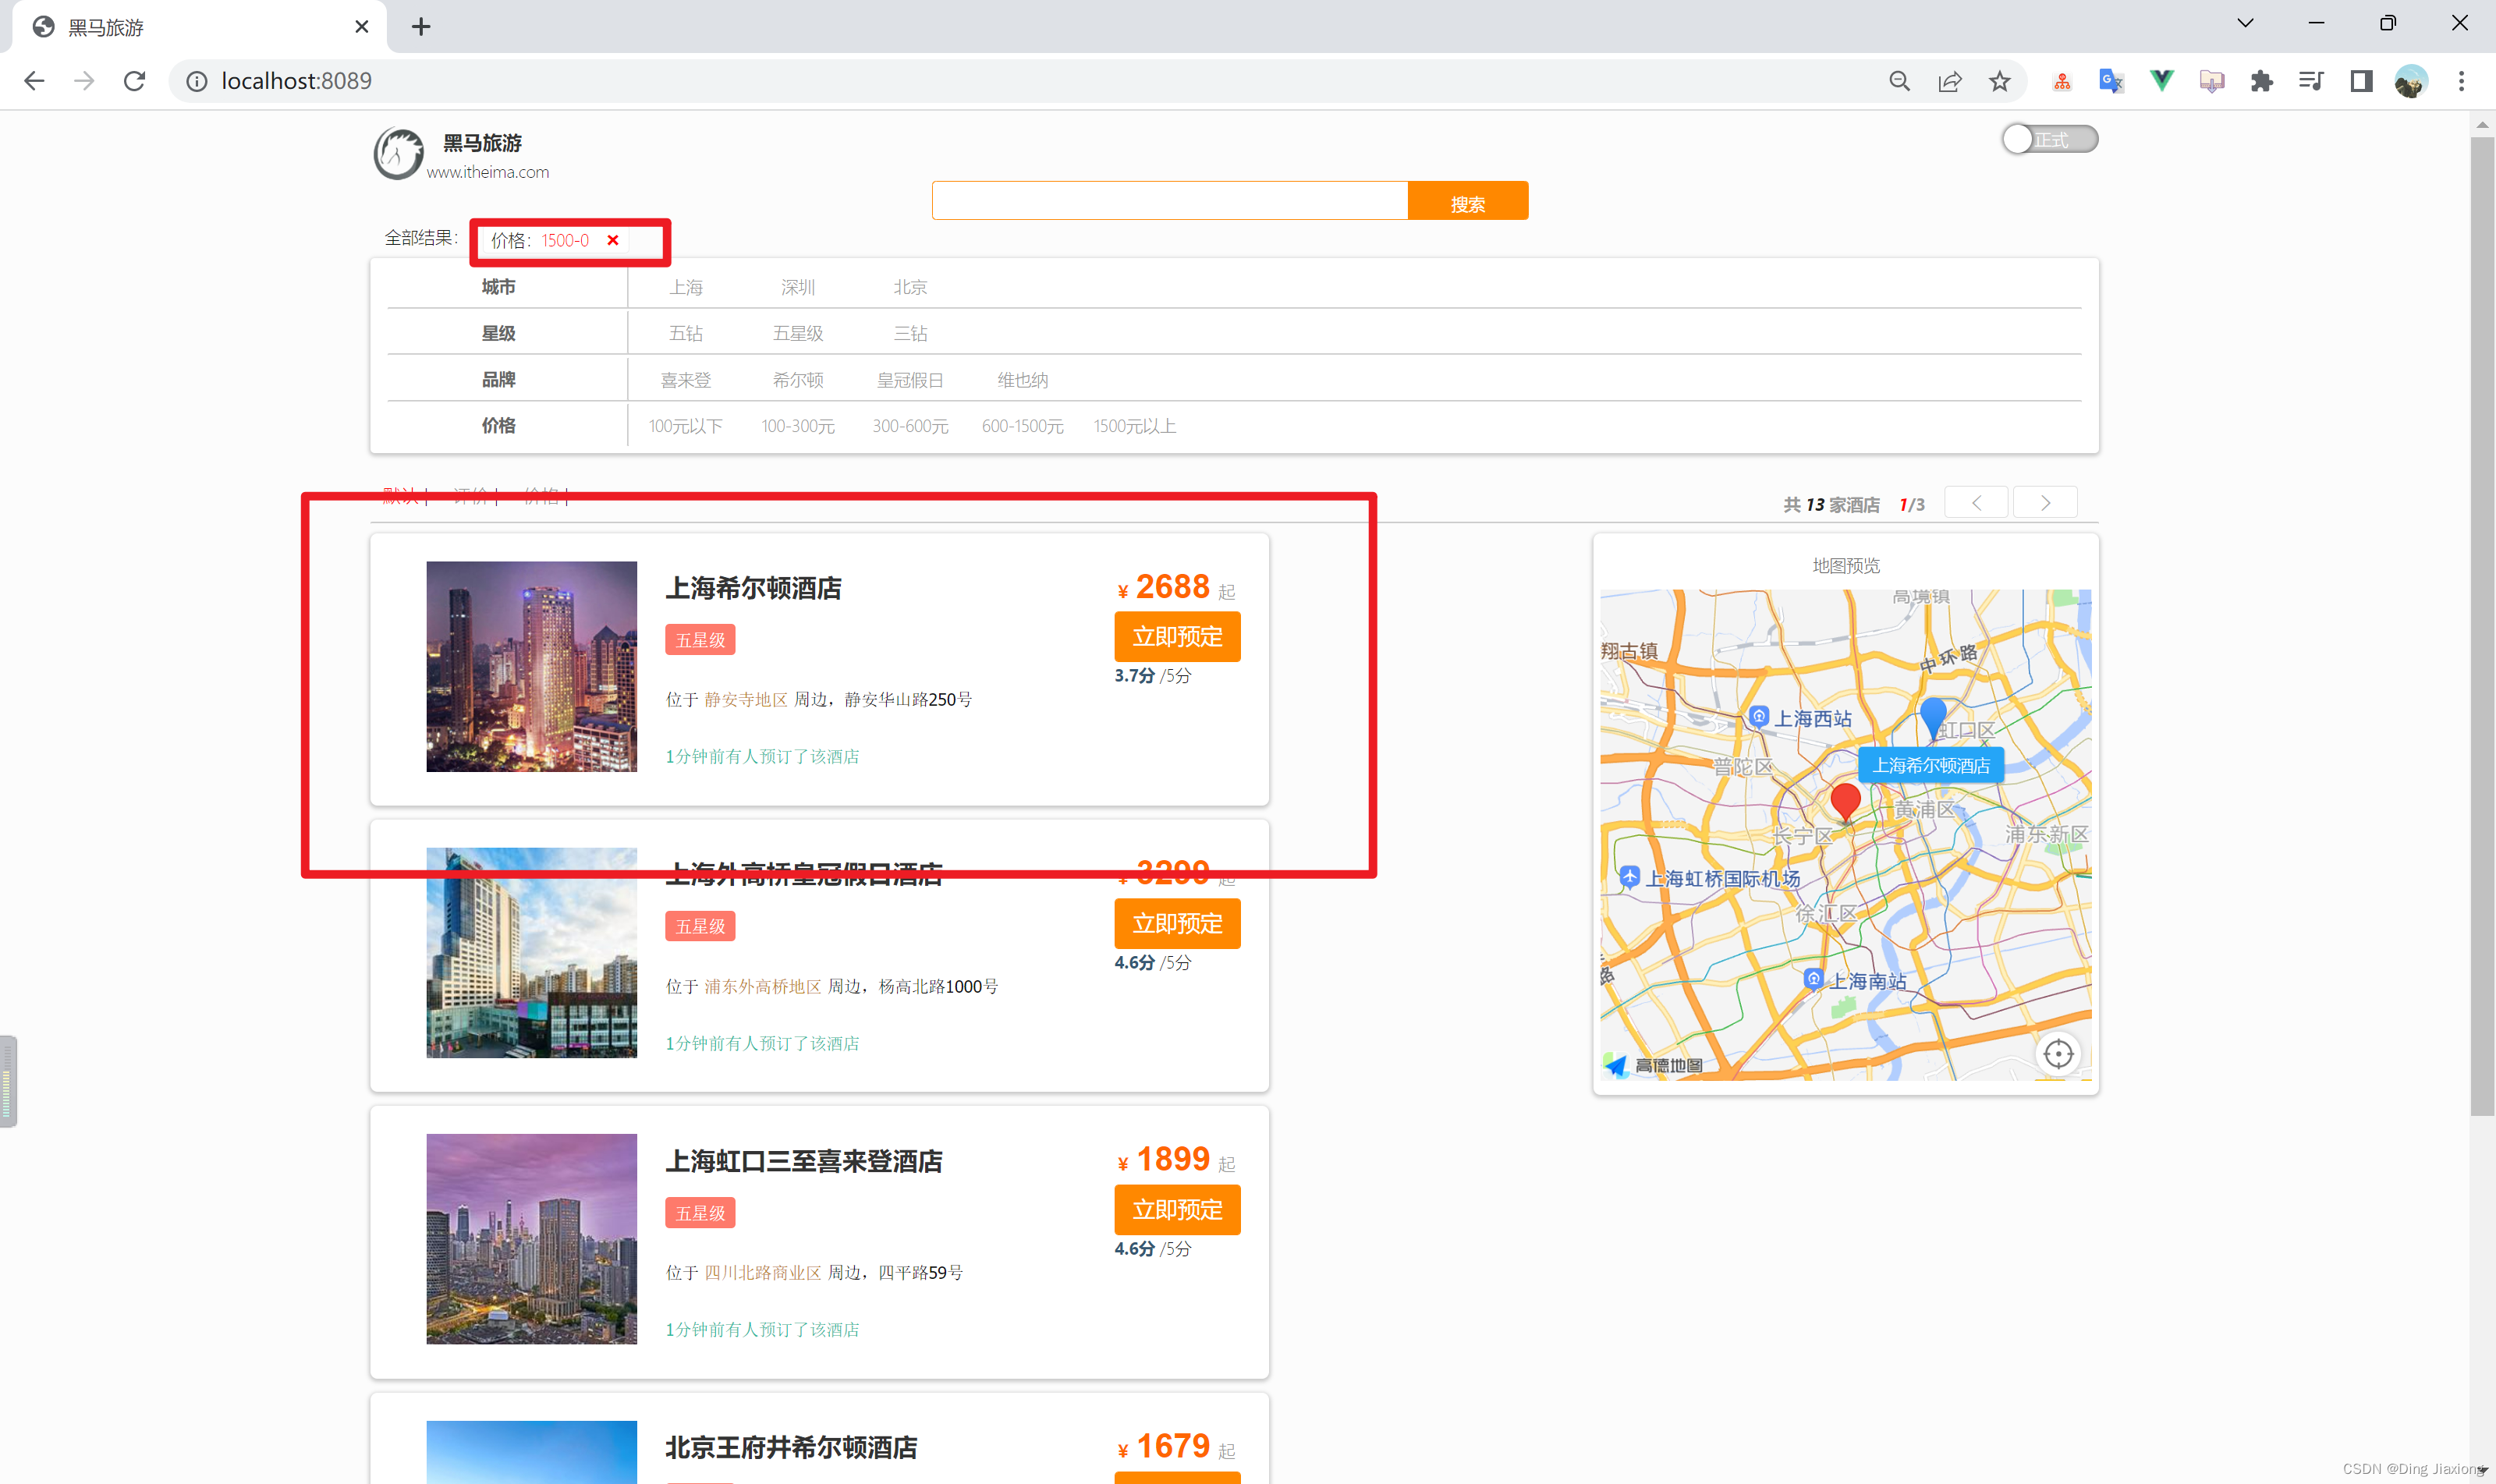Screen dimensions: 2496x1484
Task: Remove the 价格 1500-0 filter tag
Action: pos(613,240)
